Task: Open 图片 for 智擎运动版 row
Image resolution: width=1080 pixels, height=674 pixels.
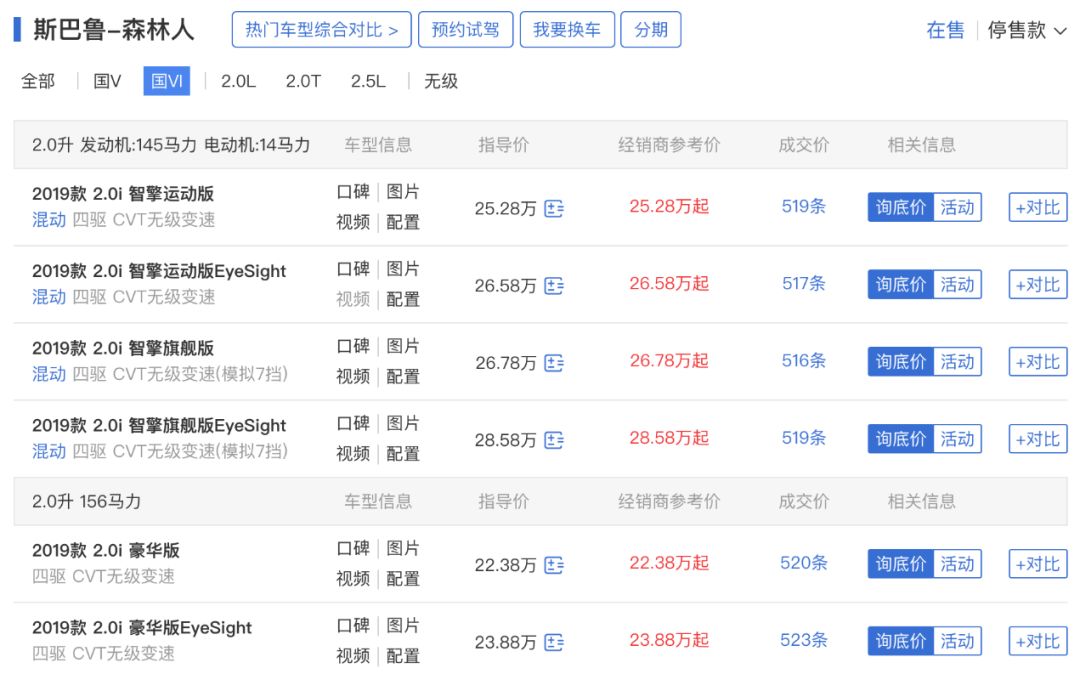Action: tap(403, 191)
